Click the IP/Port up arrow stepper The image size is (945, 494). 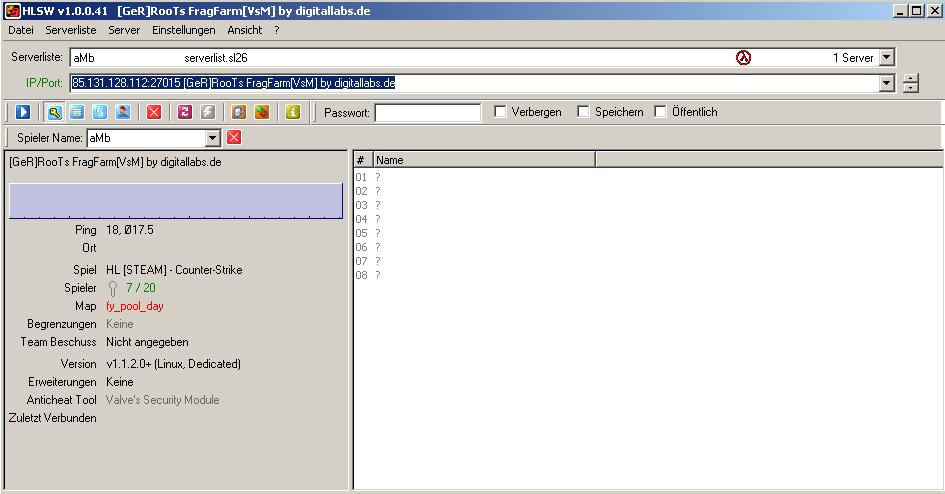point(911,78)
